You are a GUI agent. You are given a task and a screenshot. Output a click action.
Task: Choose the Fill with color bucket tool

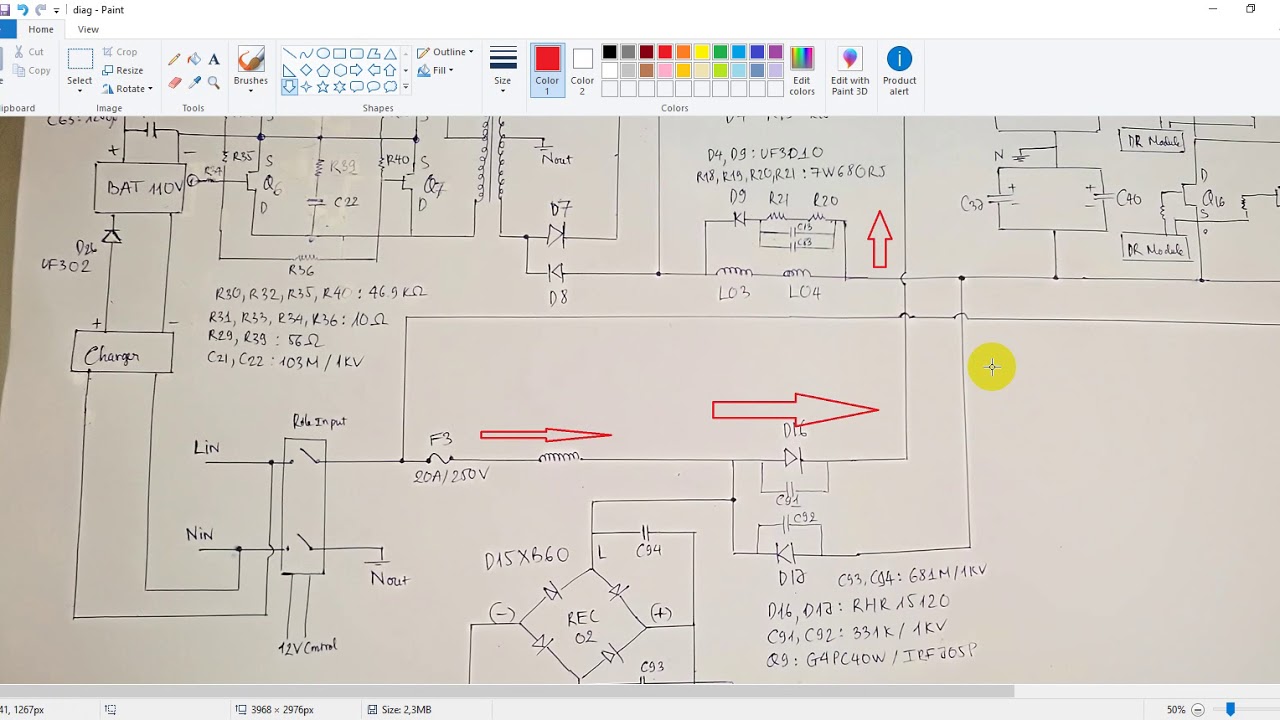click(194, 60)
